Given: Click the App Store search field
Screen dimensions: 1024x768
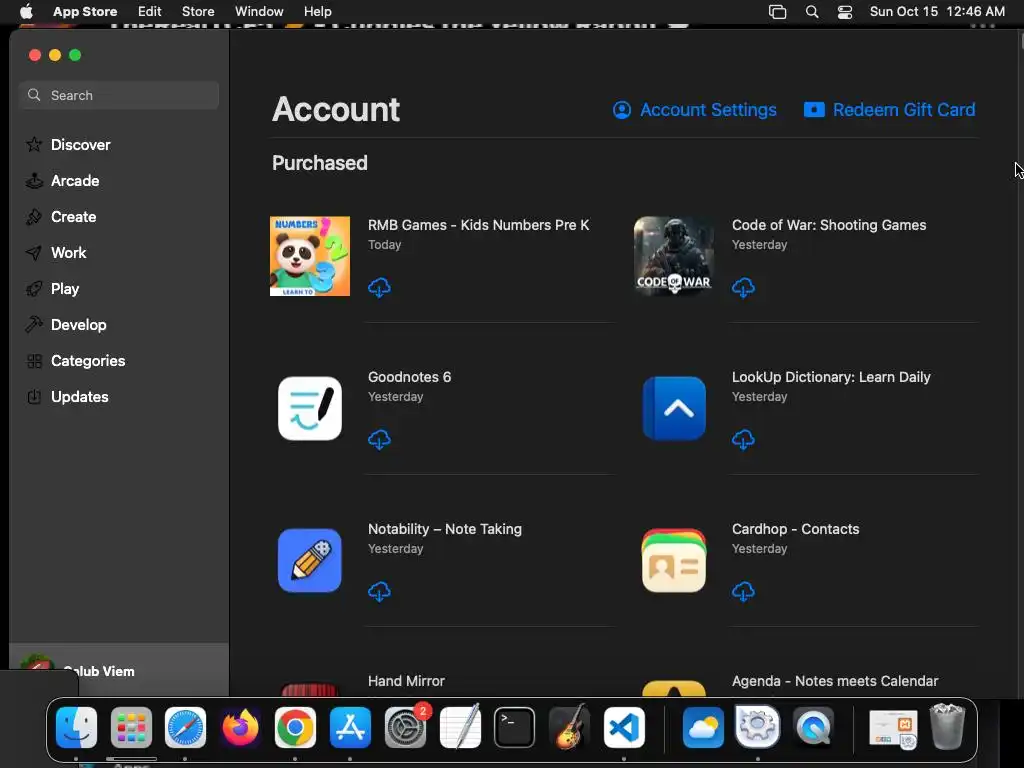Looking at the screenshot, I should click(x=119, y=95).
